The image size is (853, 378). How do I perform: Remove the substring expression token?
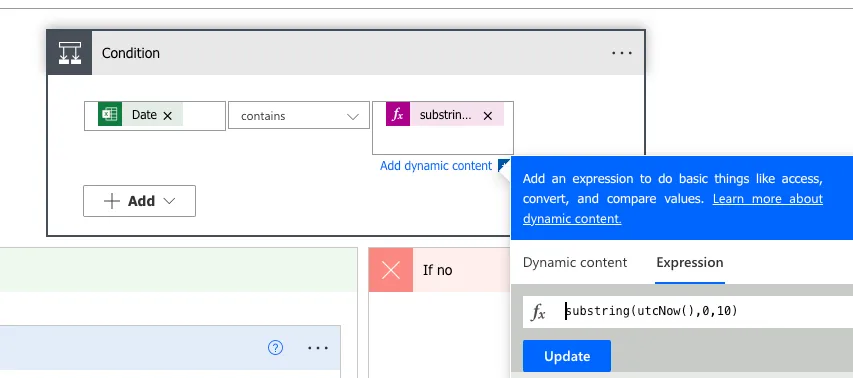(x=487, y=116)
